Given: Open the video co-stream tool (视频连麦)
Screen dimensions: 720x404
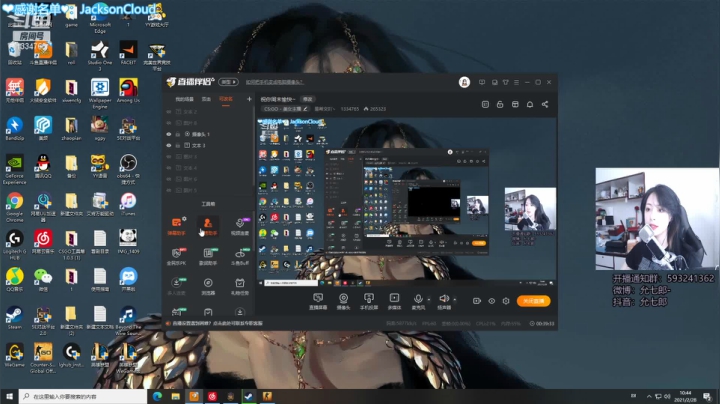Looking at the screenshot, I should pyautogui.click(x=240, y=226).
